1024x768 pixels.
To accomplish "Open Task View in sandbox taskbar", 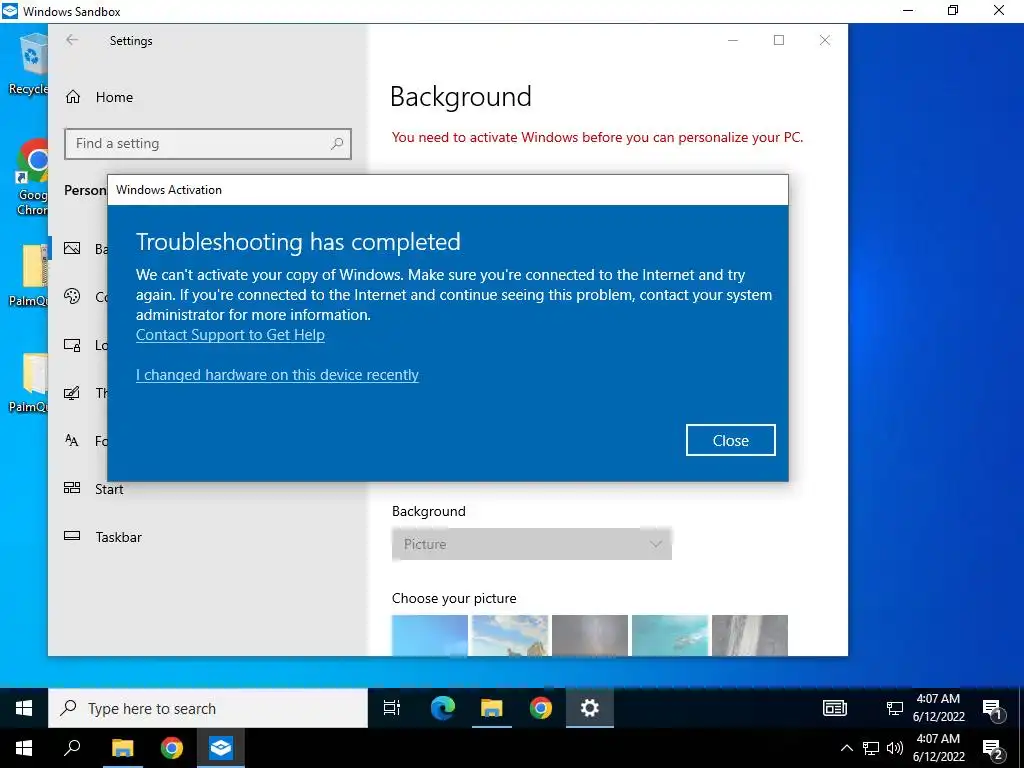I will click(x=392, y=708).
